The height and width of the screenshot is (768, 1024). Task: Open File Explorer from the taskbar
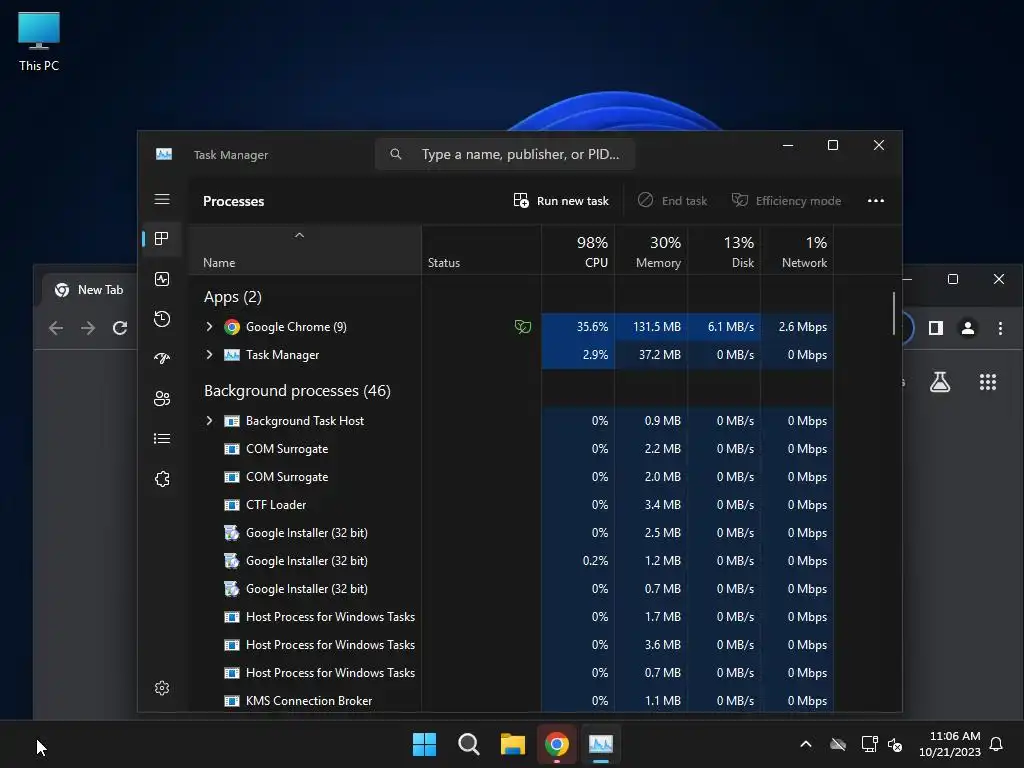tap(513, 744)
